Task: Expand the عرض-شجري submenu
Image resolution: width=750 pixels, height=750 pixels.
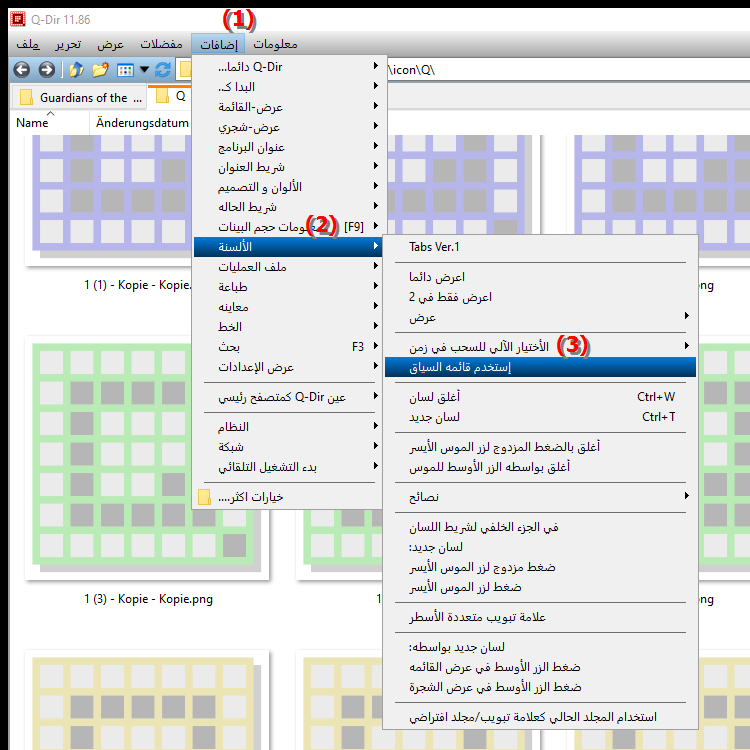Action: click(x=287, y=127)
